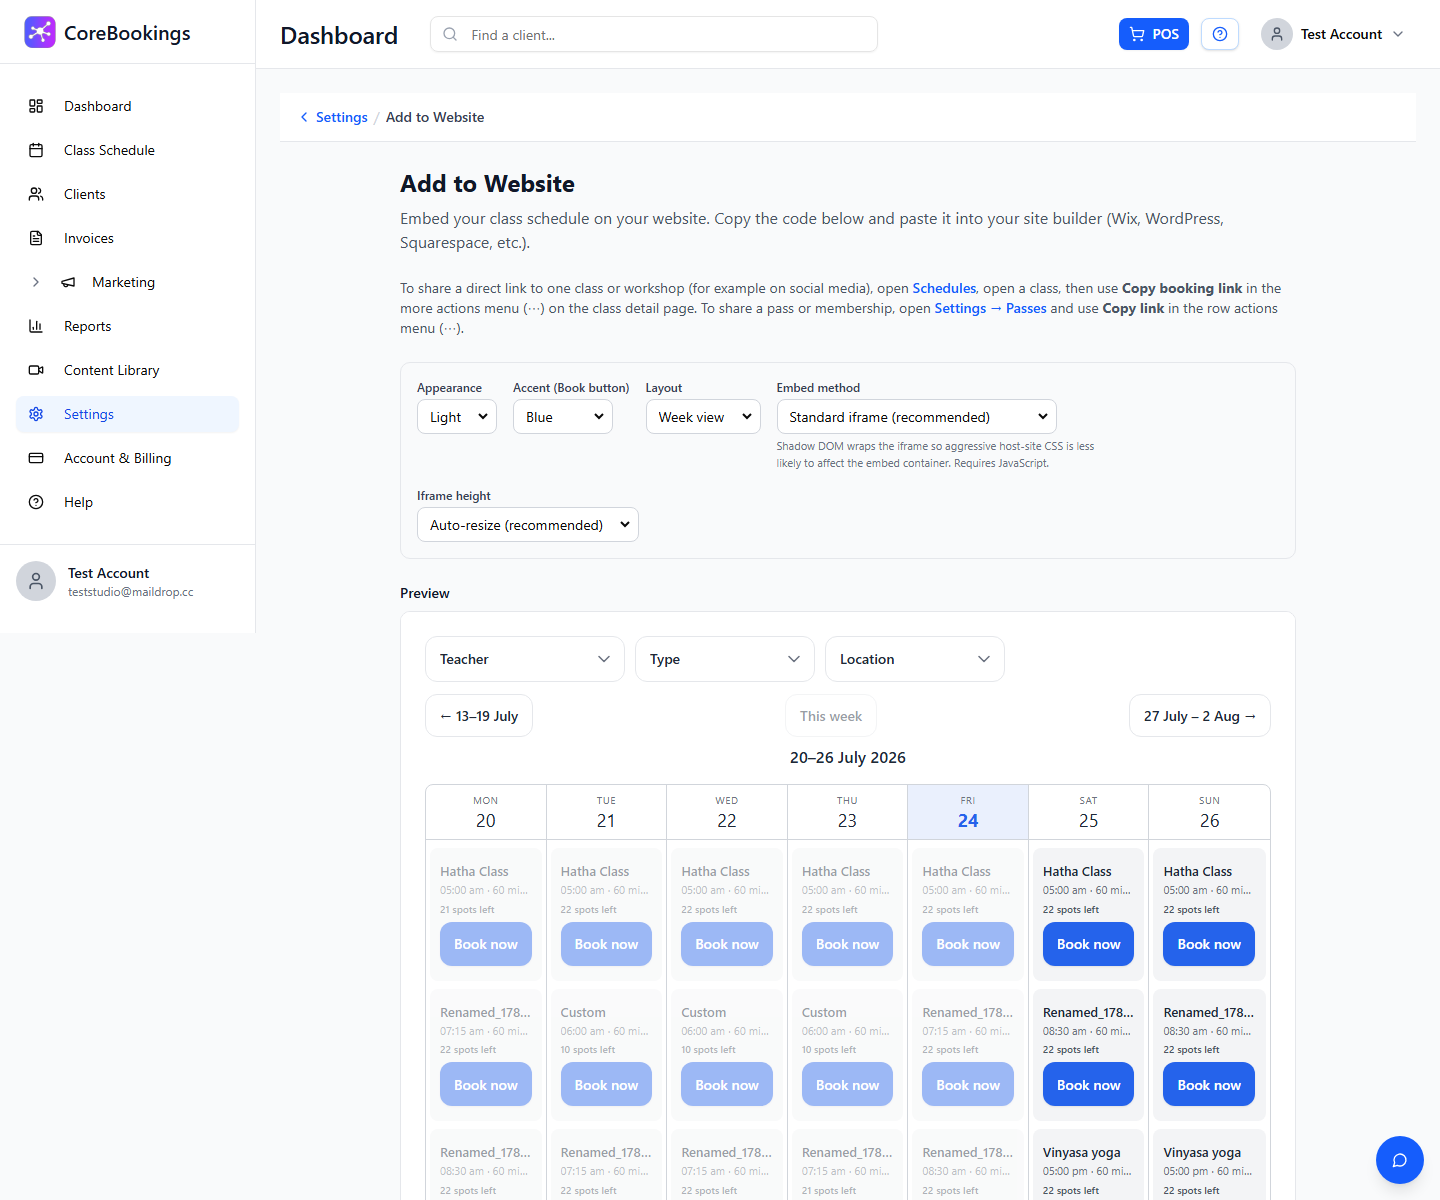Click the Settings gear icon
This screenshot has height=1200, width=1440.
(36, 414)
